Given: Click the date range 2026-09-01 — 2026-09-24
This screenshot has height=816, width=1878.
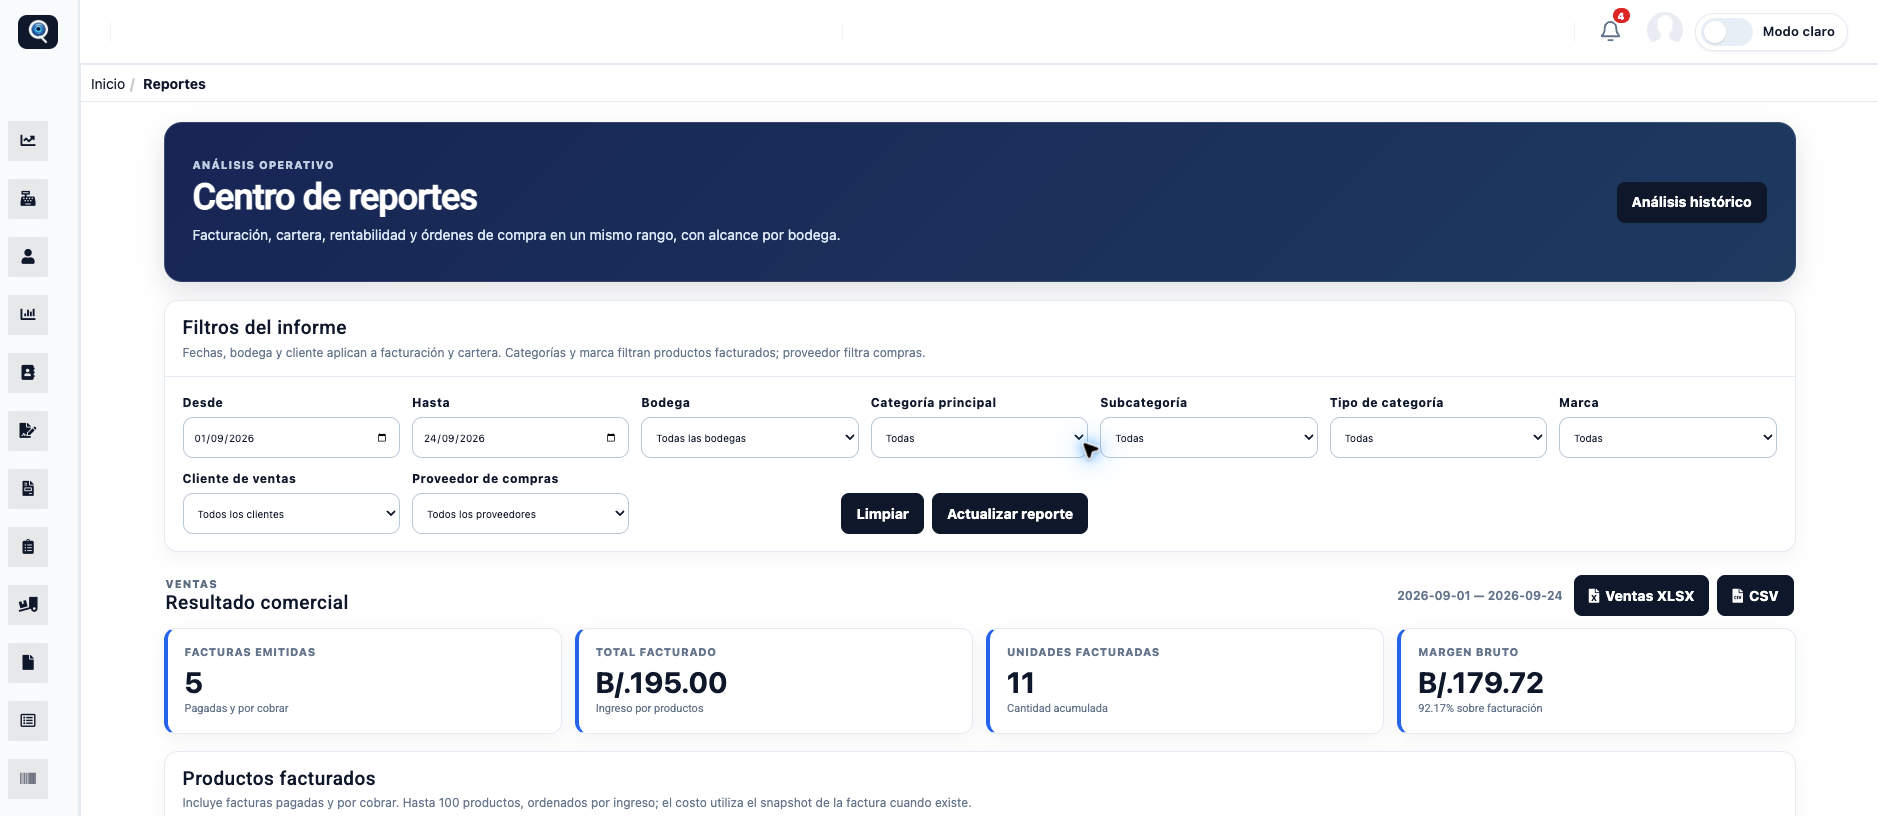Looking at the screenshot, I should tap(1479, 596).
